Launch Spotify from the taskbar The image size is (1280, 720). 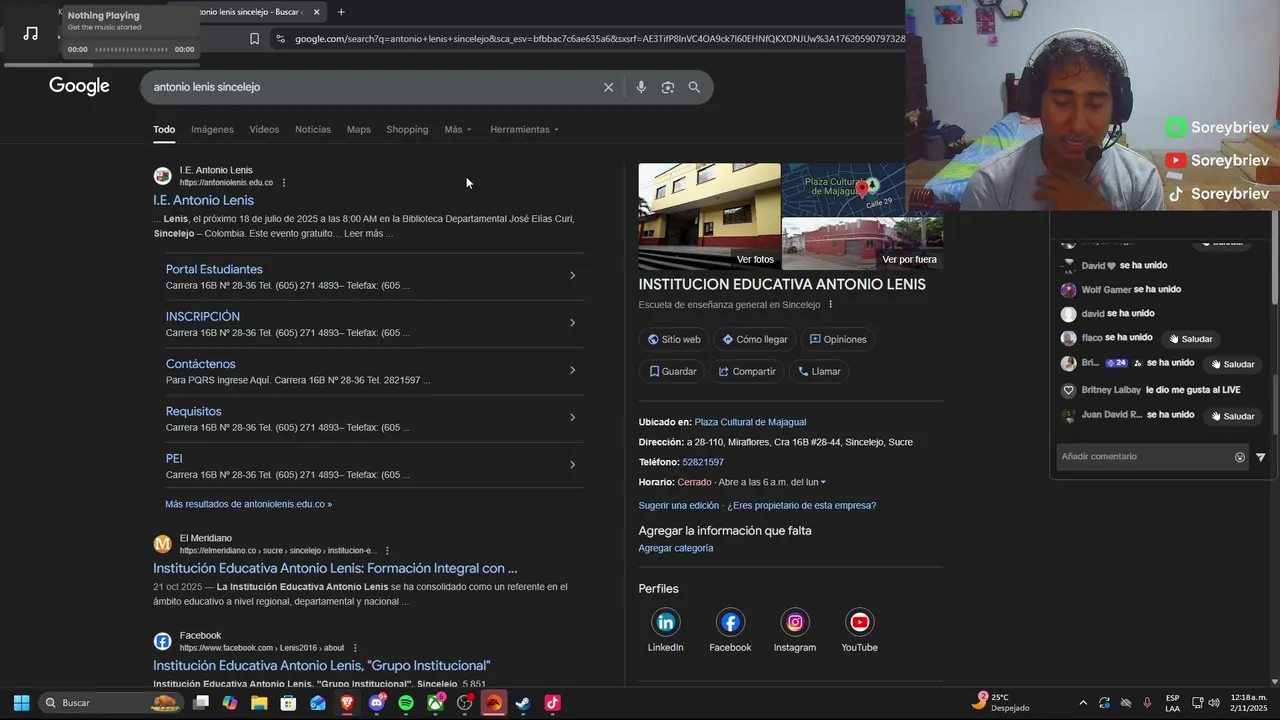click(406, 703)
